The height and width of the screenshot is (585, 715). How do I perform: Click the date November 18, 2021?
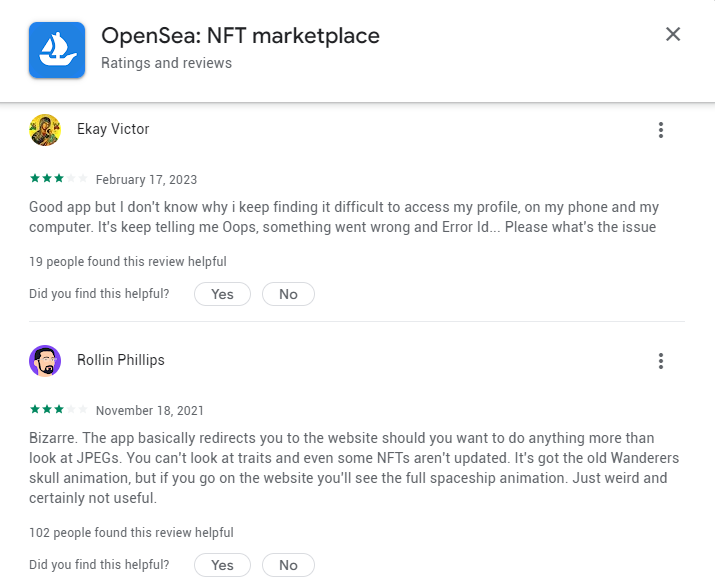point(150,410)
